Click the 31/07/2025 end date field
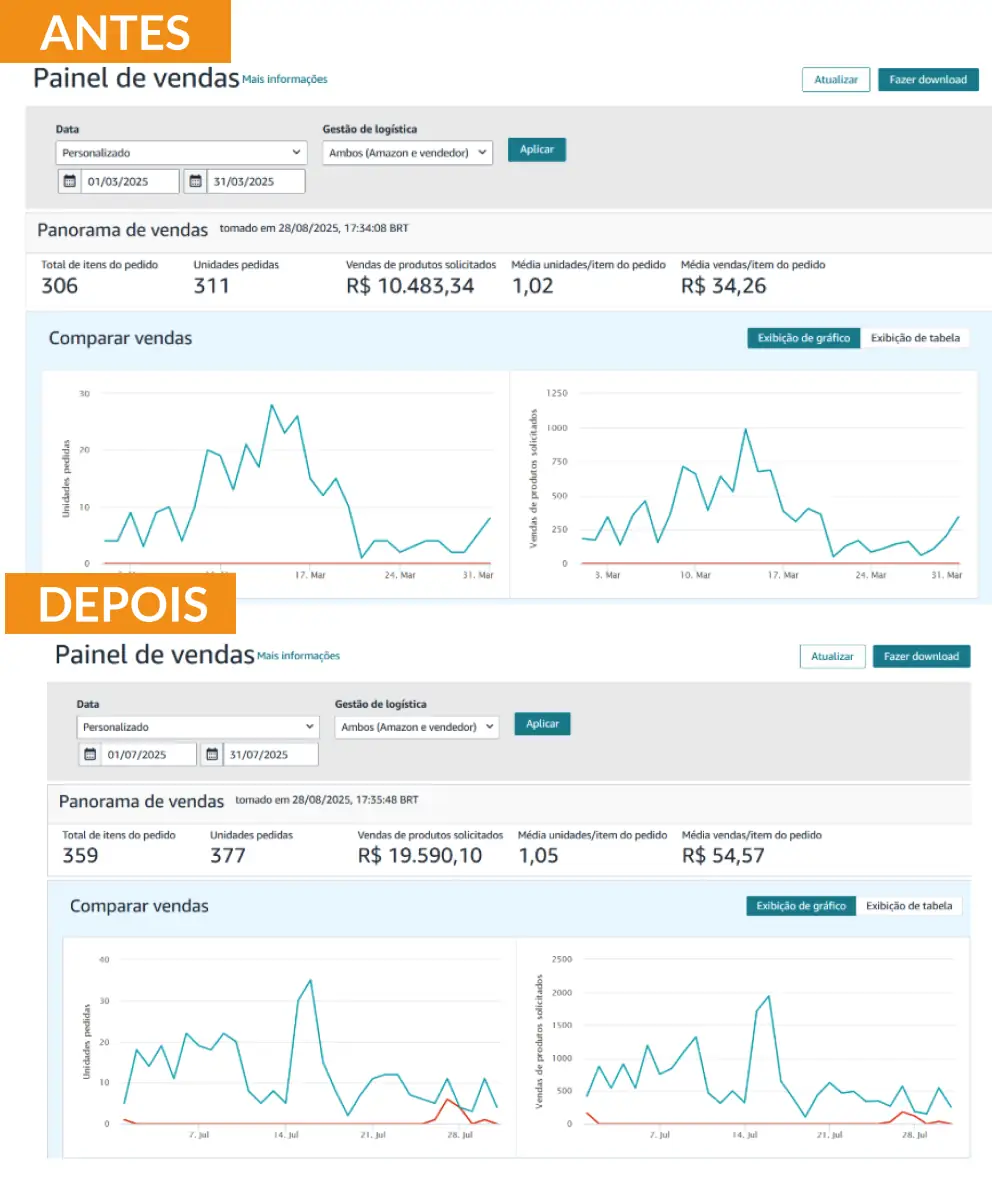992x1194 pixels. (x=271, y=755)
